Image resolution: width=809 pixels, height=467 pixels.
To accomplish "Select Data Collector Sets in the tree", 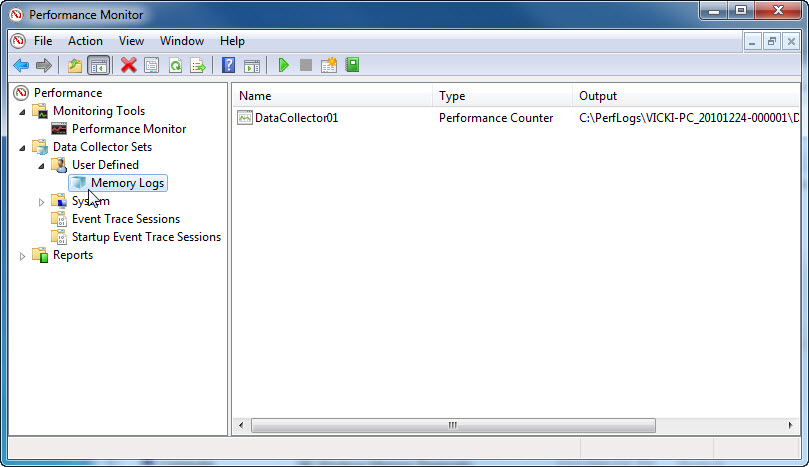I will 102,147.
